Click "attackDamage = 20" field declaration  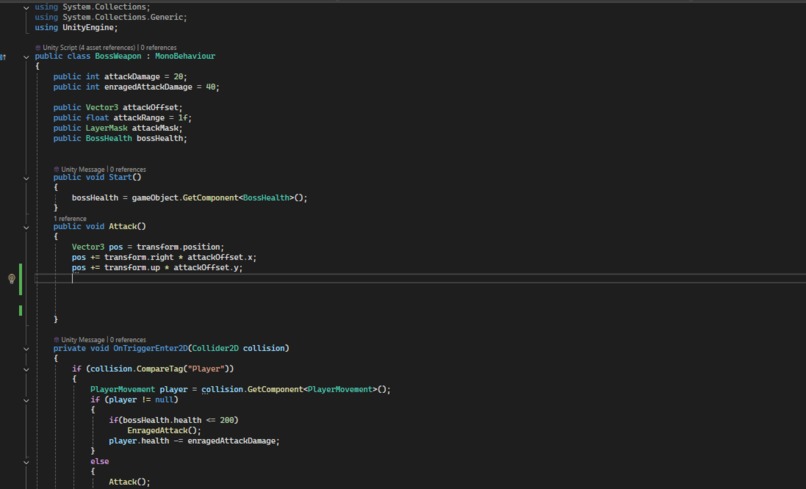pos(143,77)
